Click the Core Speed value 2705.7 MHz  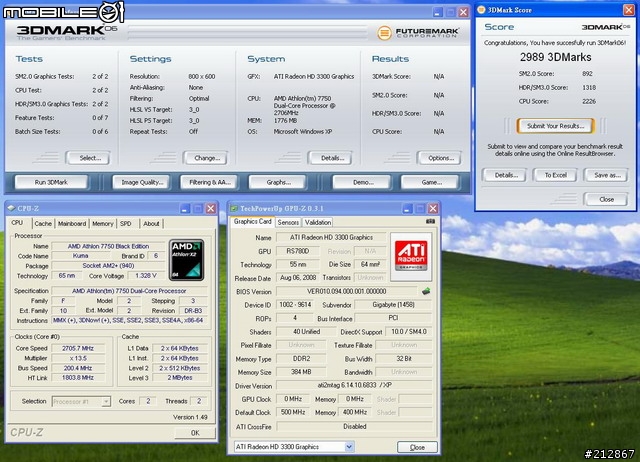click(78, 348)
